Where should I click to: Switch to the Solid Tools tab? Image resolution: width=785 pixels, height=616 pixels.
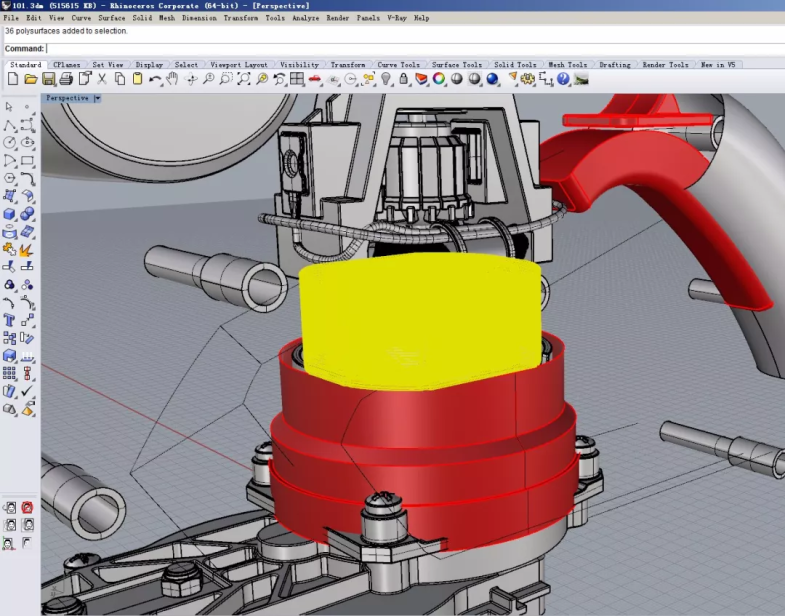(515, 65)
